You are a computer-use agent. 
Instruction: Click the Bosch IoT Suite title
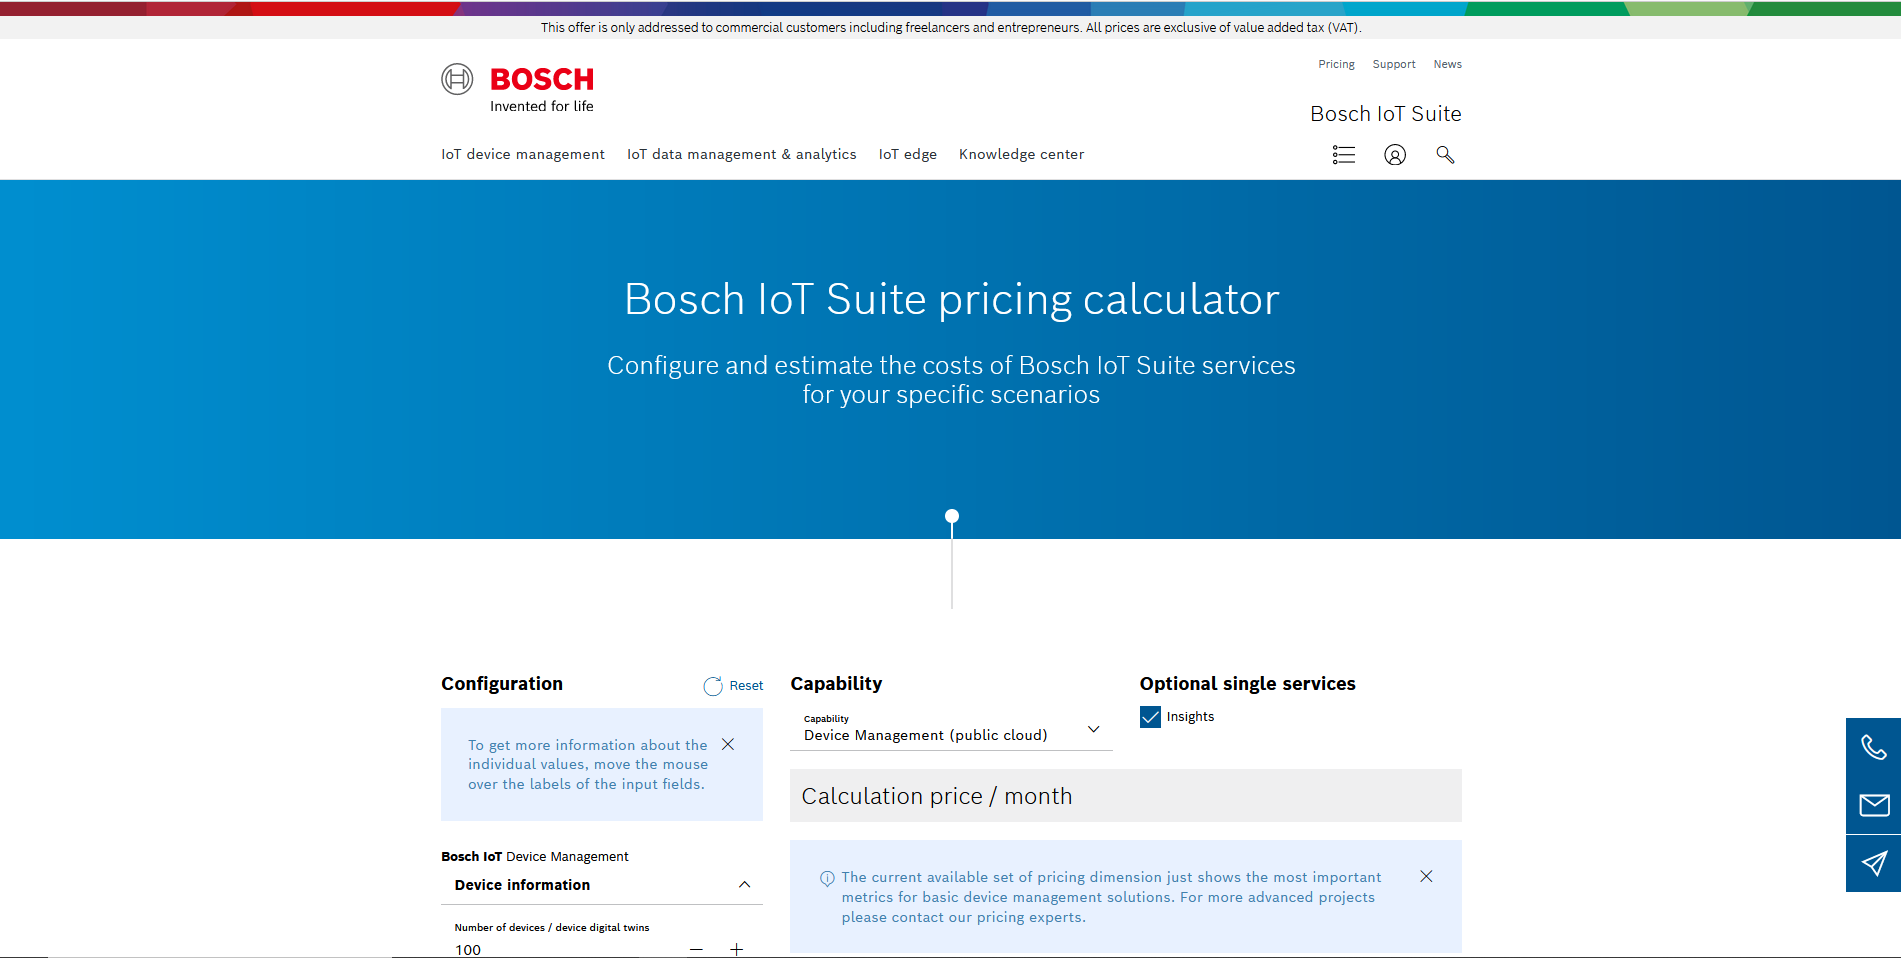1386,114
